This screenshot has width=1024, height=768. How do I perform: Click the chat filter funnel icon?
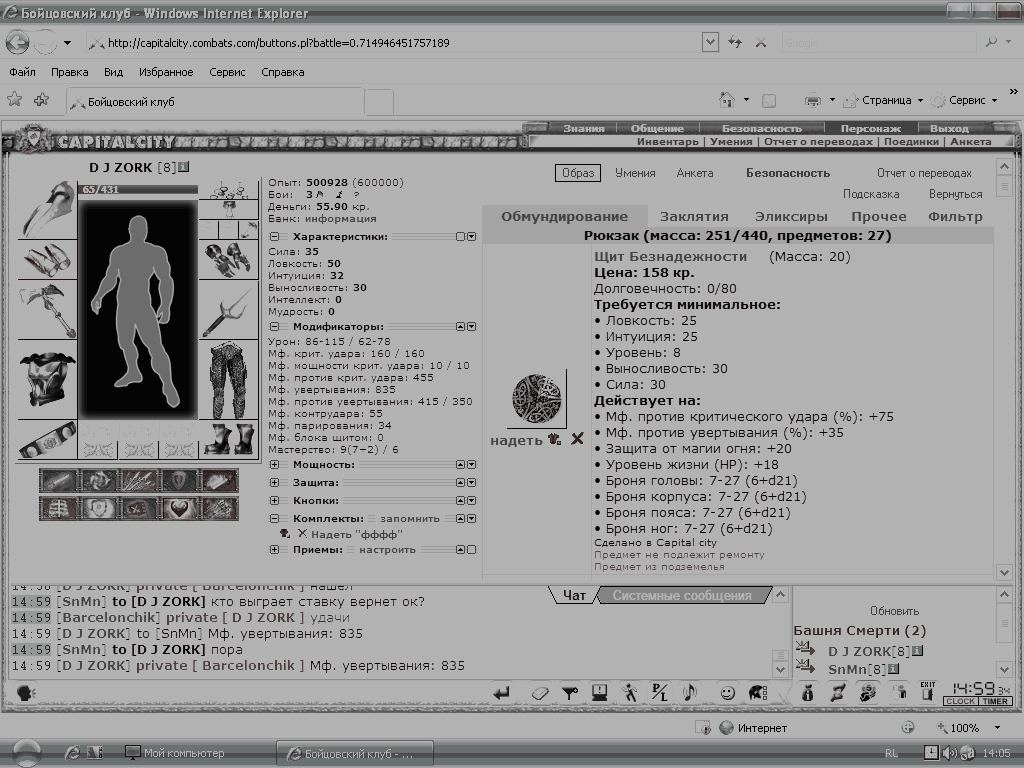[x=569, y=693]
